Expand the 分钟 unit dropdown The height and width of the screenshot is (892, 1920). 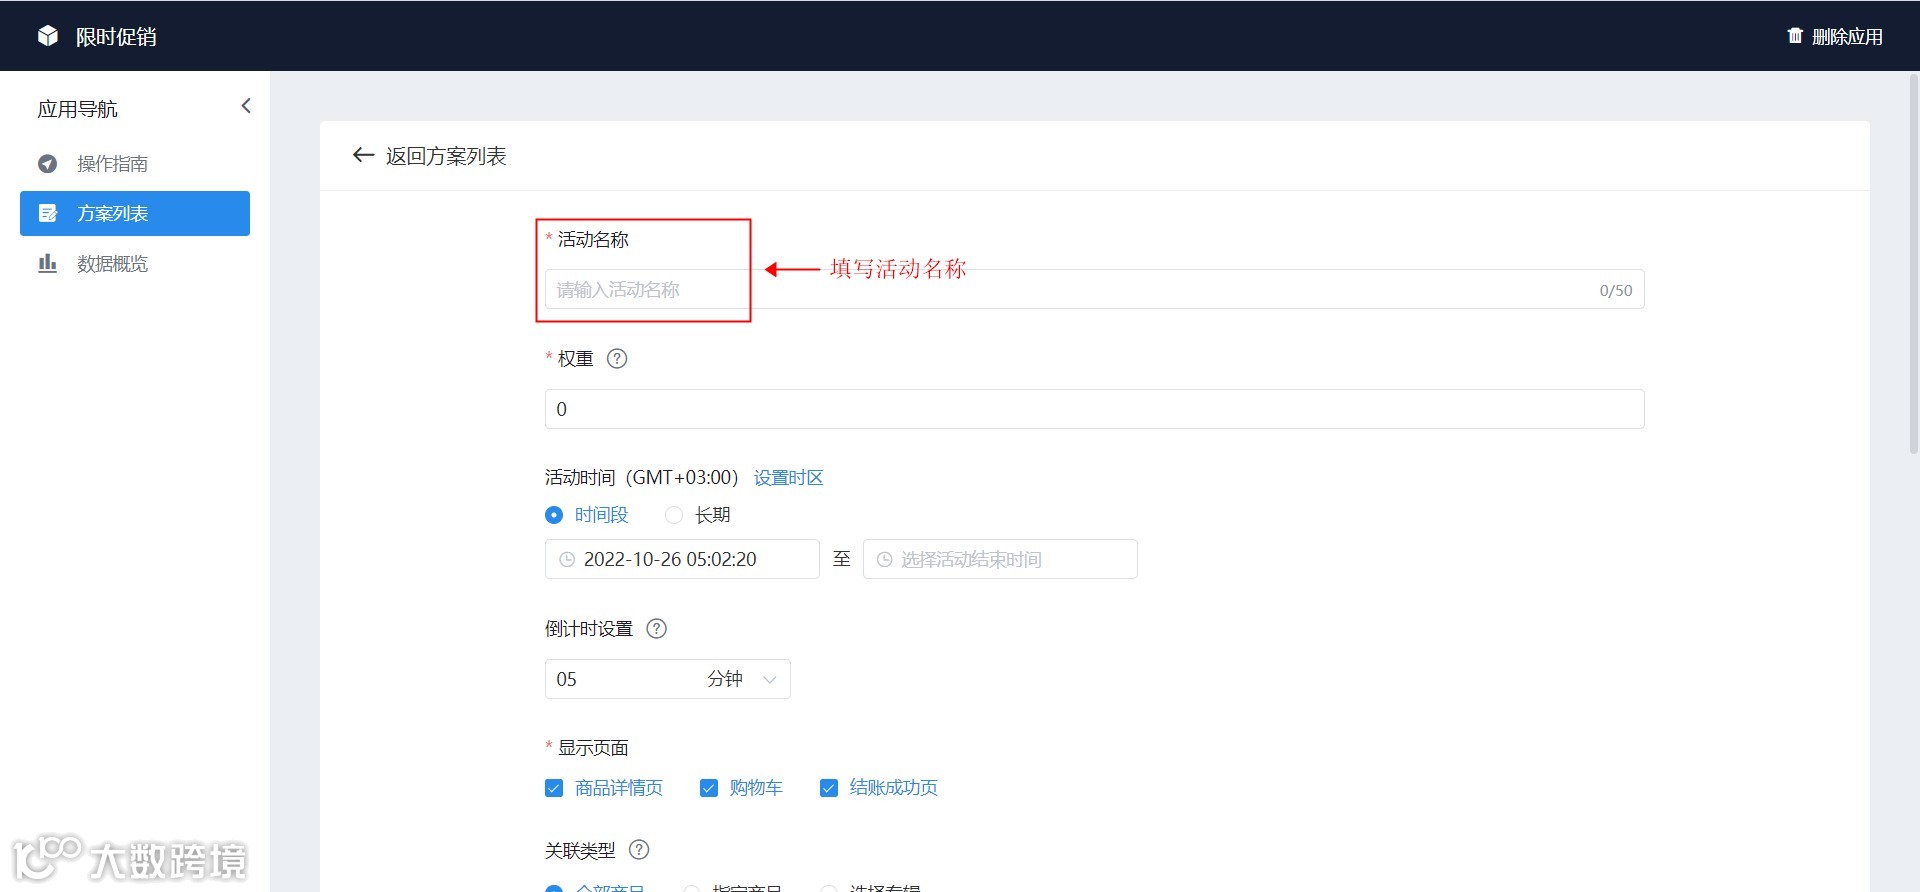coord(742,679)
